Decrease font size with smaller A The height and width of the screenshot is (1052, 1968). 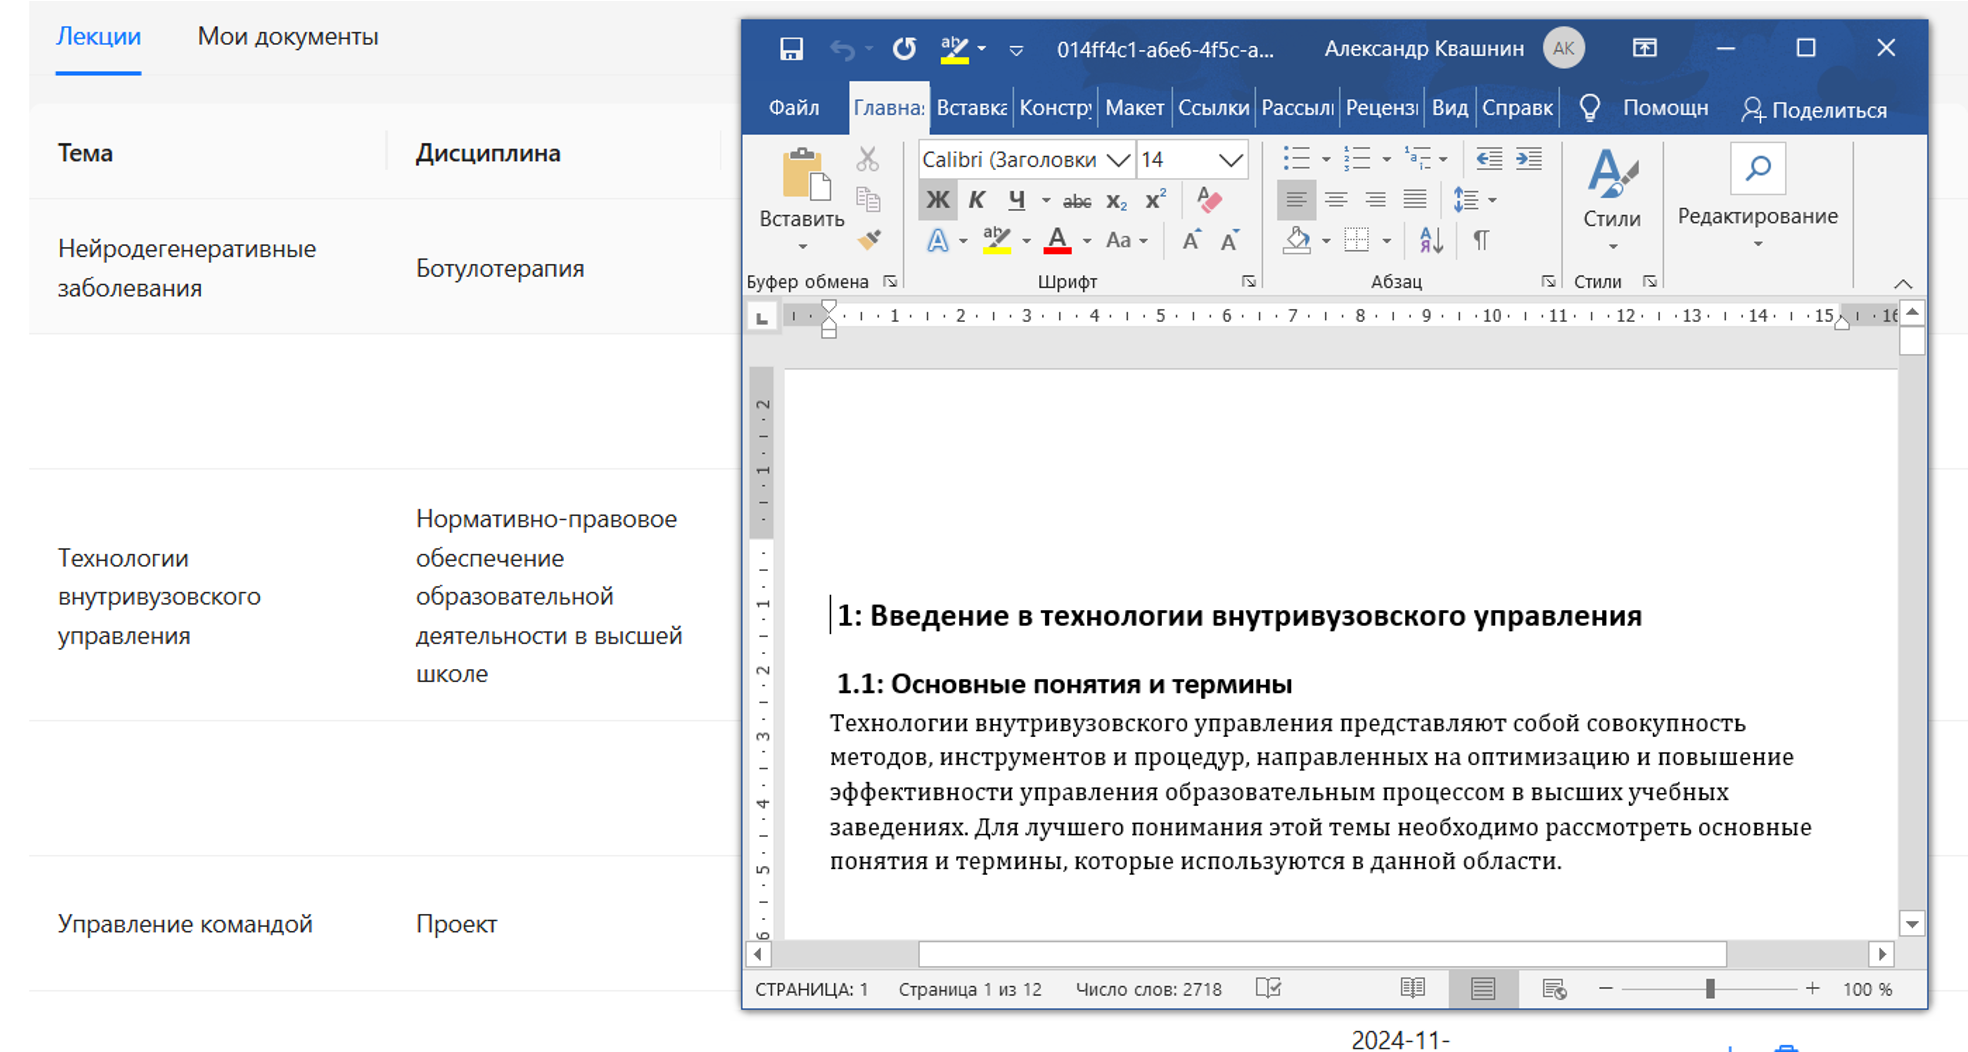pos(1230,240)
